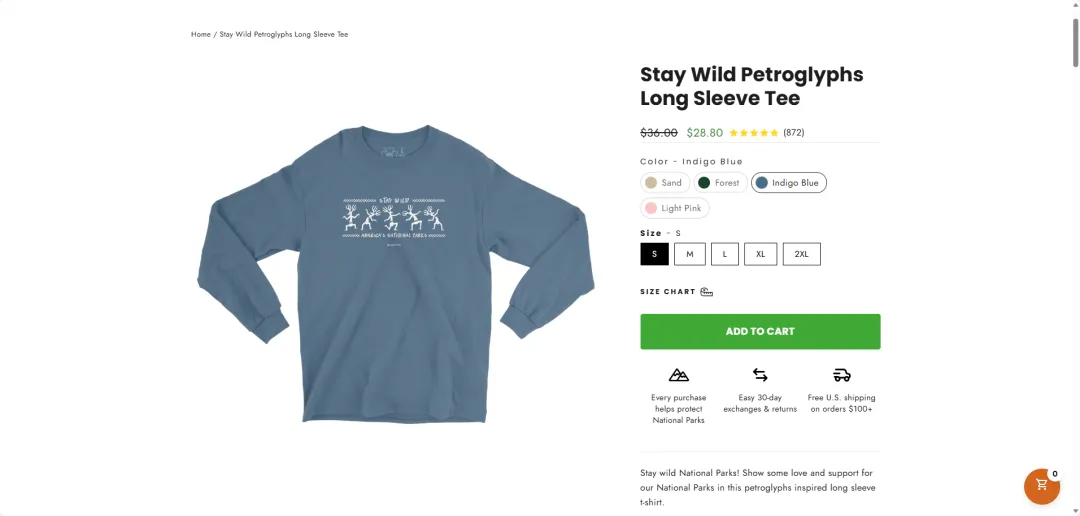Viewport: 1080px width, 516px height.
Task: Choose size 2XL
Action: coord(801,254)
